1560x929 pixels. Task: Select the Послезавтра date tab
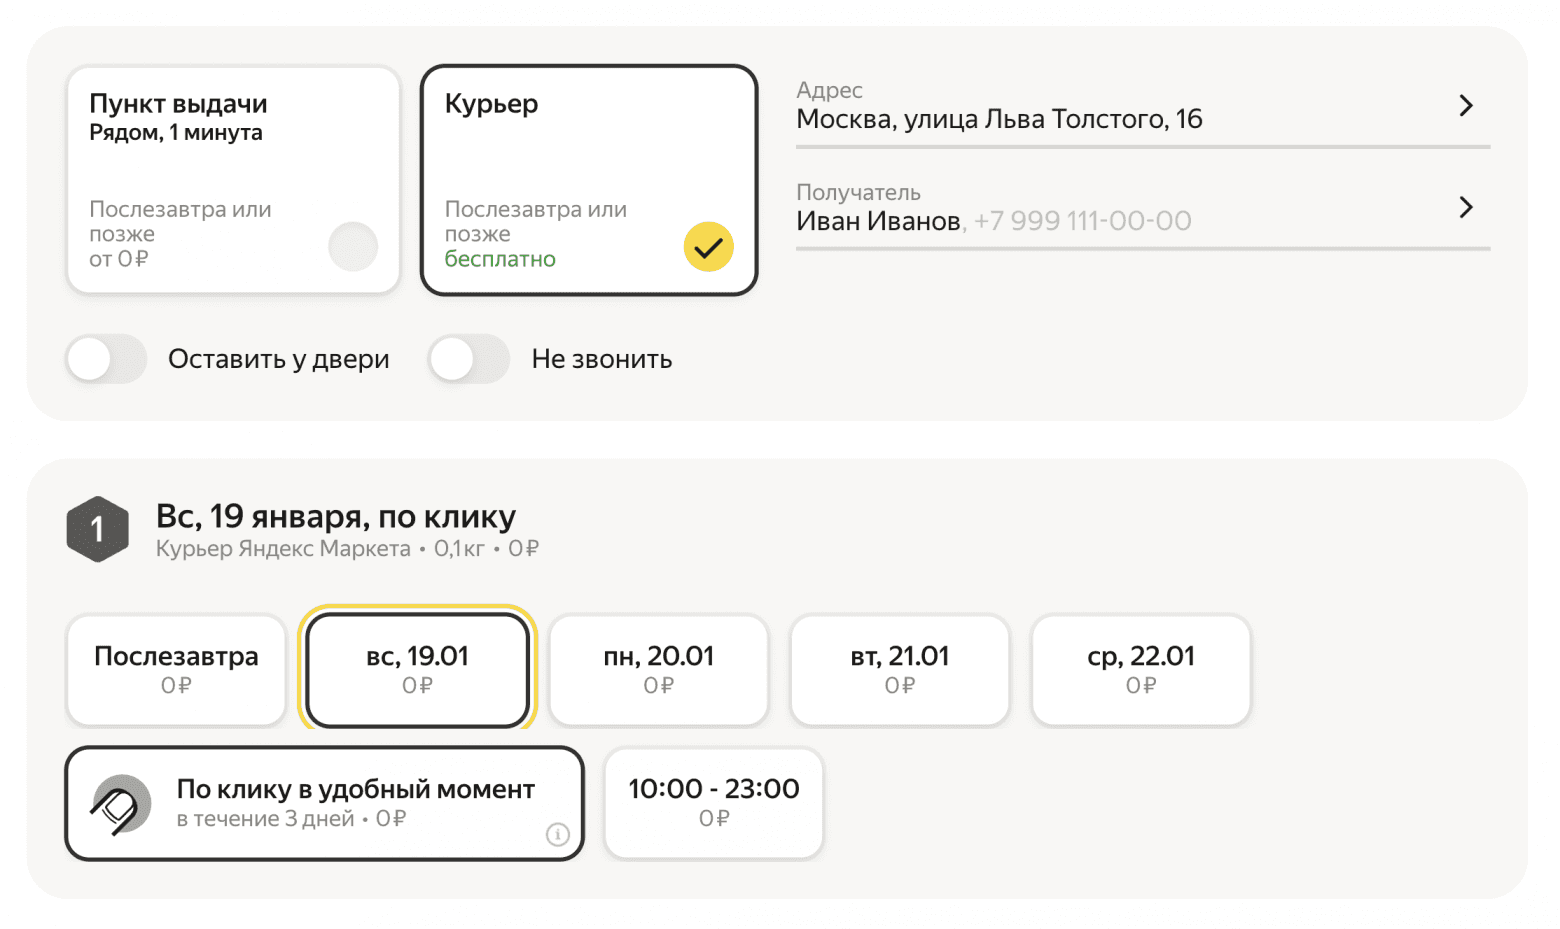click(x=176, y=669)
